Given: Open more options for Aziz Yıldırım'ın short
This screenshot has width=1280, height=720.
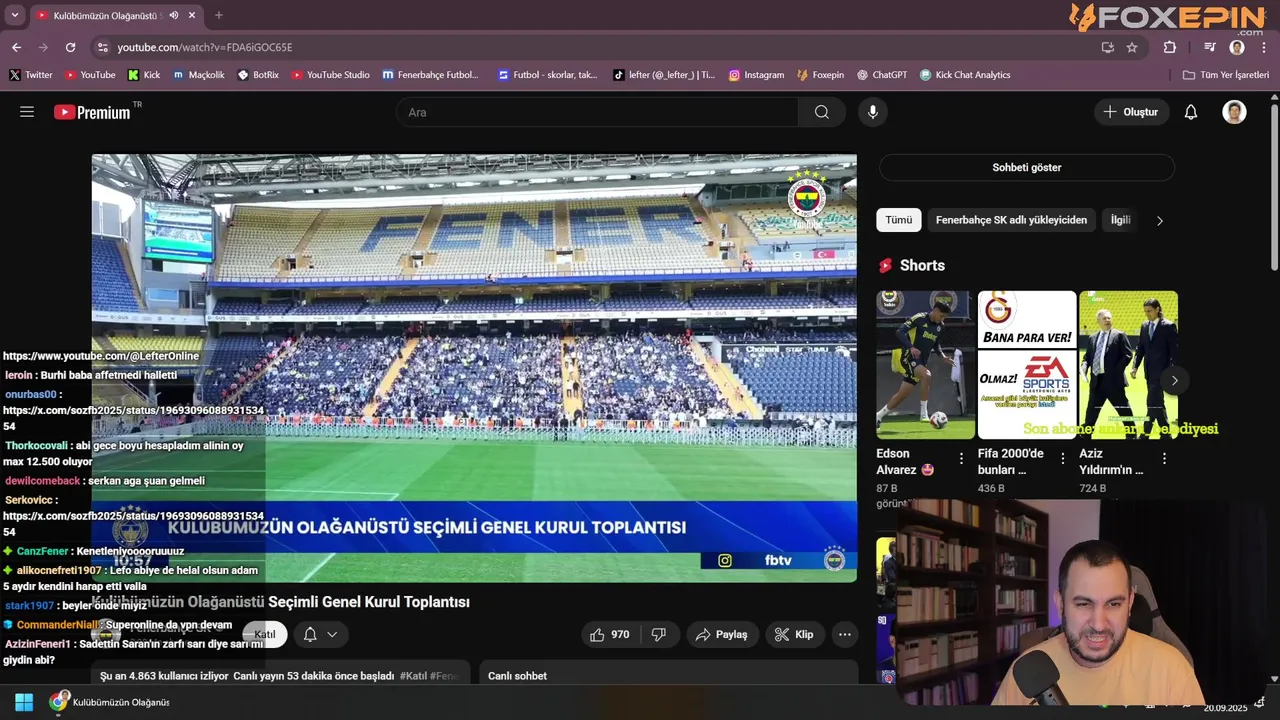Looking at the screenshot, I should click(1164, 458).
